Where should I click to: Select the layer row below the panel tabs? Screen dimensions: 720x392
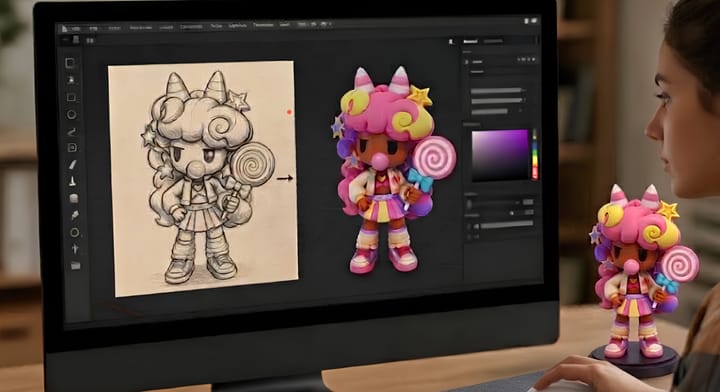pos(500,61)
